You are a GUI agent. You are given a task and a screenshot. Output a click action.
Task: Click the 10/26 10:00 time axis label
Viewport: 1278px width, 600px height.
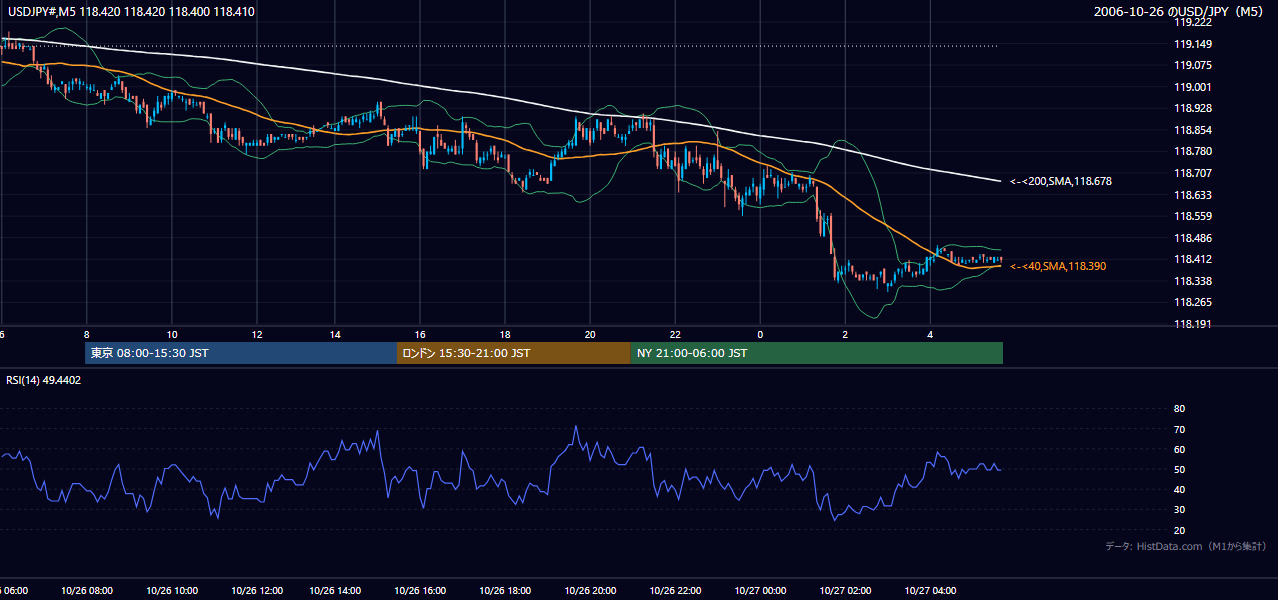[x=172, y=591]
